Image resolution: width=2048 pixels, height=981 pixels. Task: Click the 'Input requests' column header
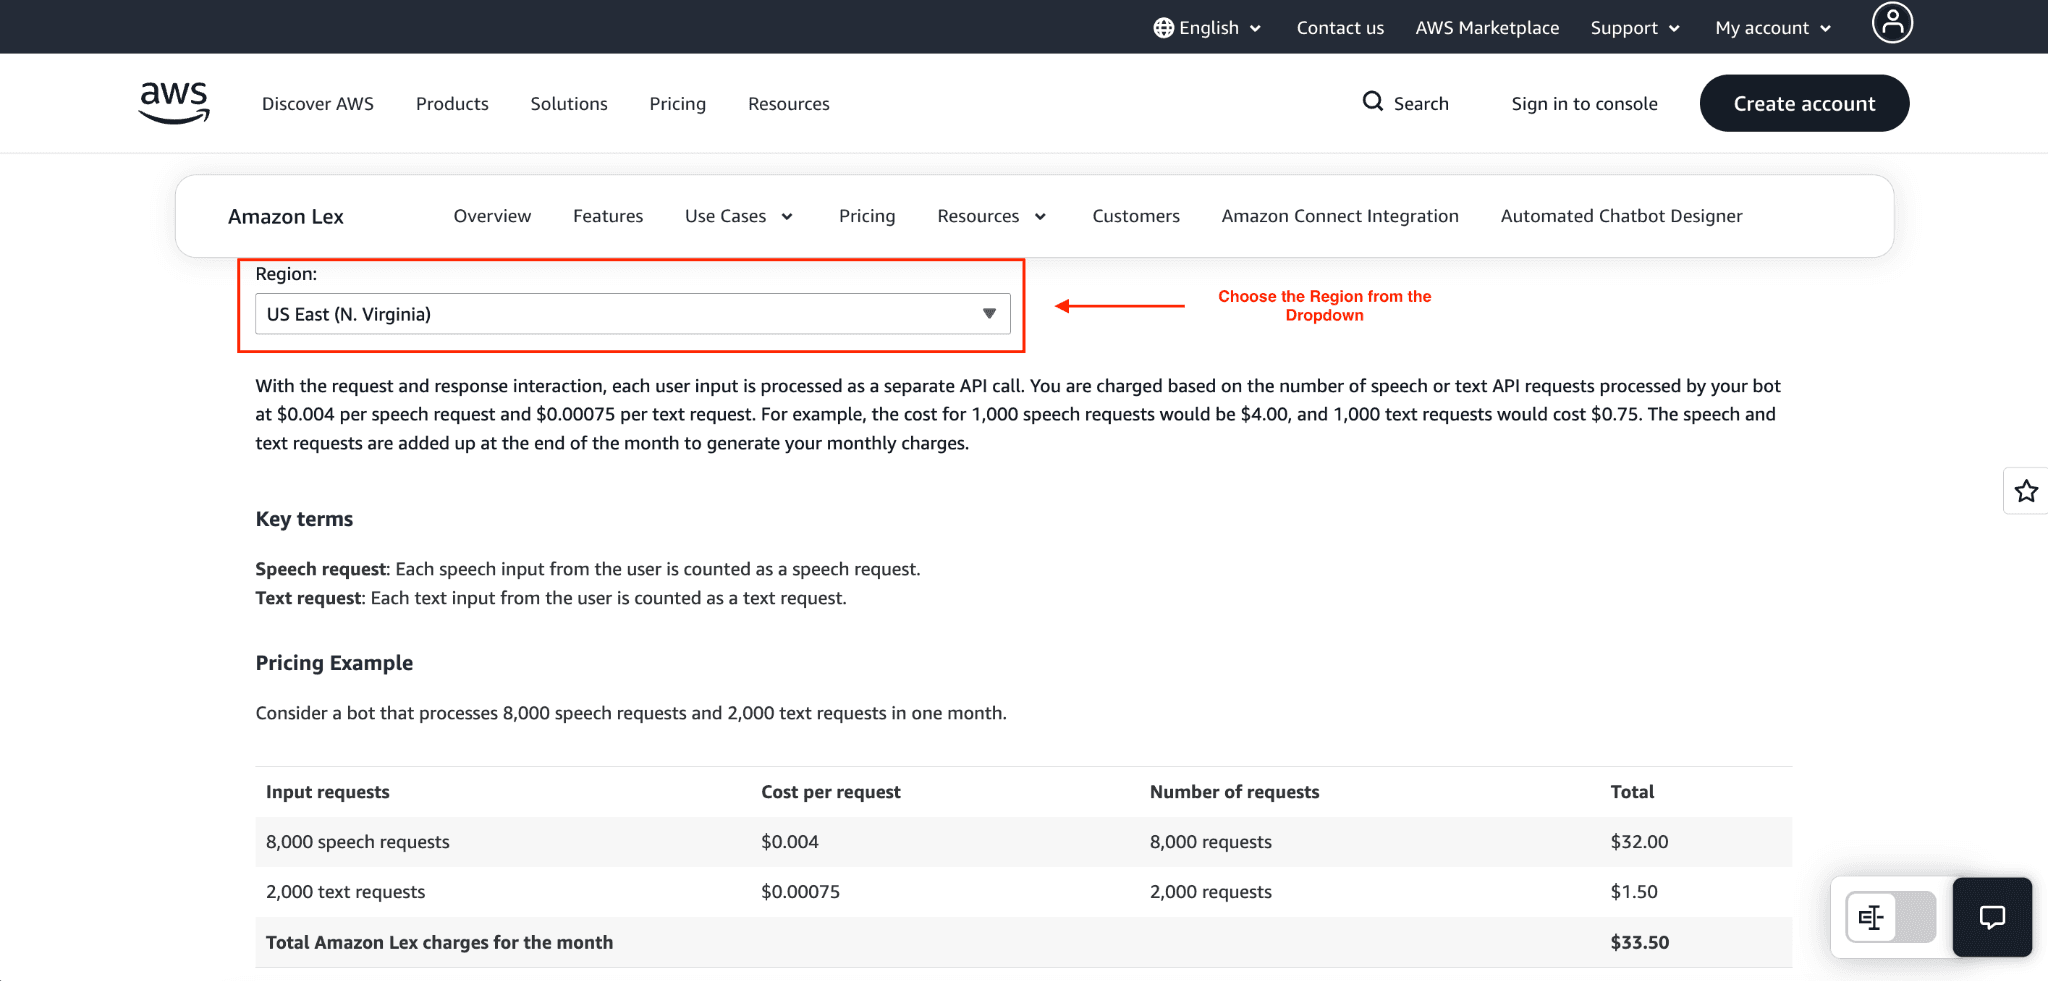pos(327,792)
